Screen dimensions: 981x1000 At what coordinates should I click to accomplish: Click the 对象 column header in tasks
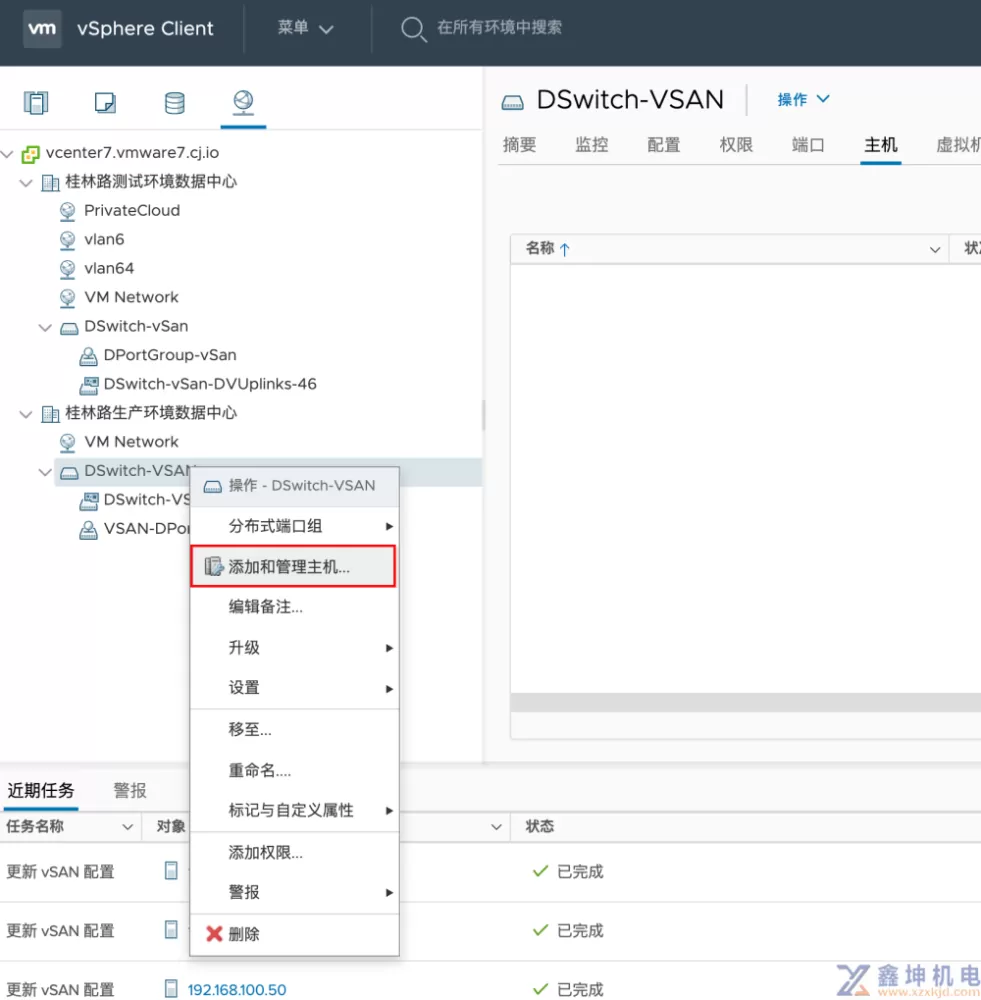click(x=170, y=827)
